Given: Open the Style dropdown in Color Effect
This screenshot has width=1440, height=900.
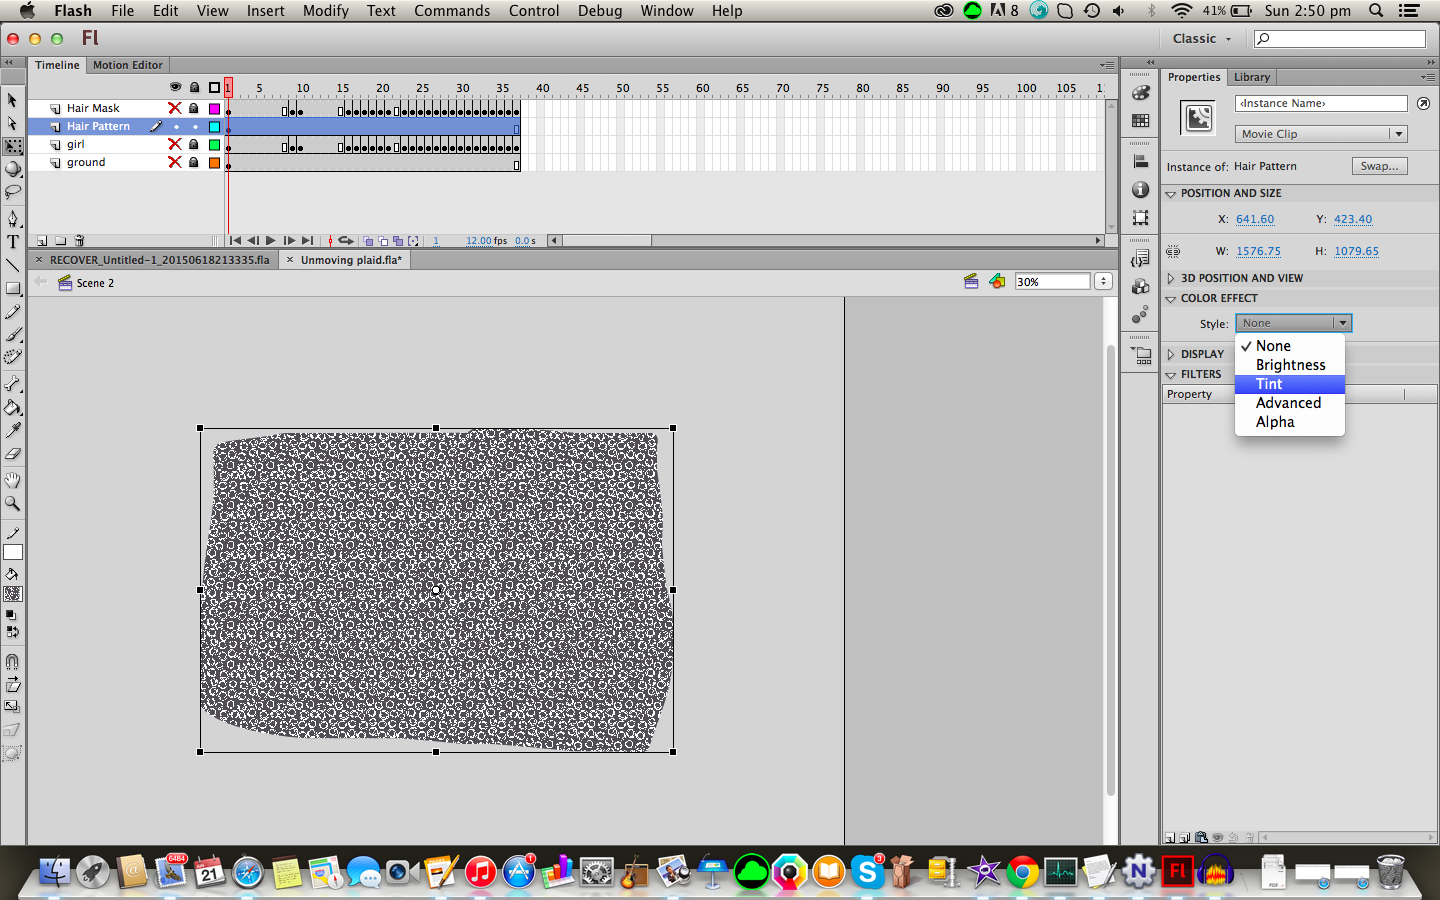Looking at the screenshot, I should coord(1294,323).
